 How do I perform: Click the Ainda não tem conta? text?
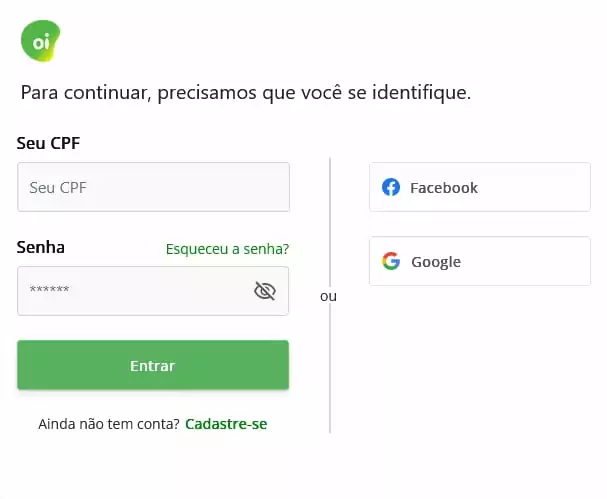(109, 424)
